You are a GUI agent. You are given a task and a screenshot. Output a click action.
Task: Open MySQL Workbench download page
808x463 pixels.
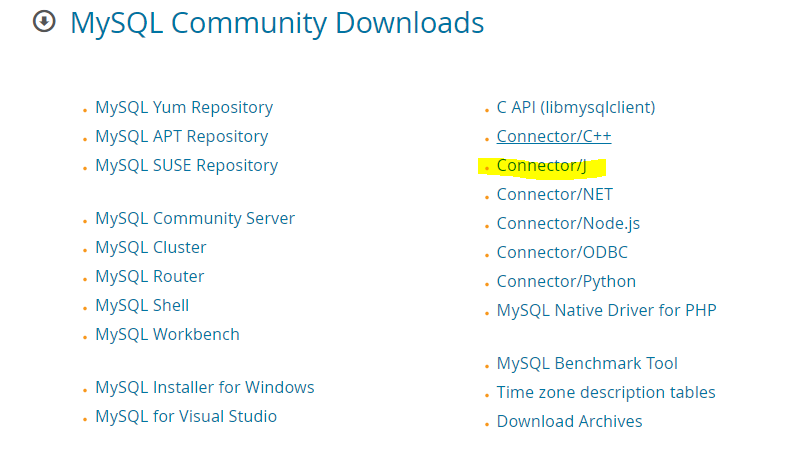tap(167, 334)
